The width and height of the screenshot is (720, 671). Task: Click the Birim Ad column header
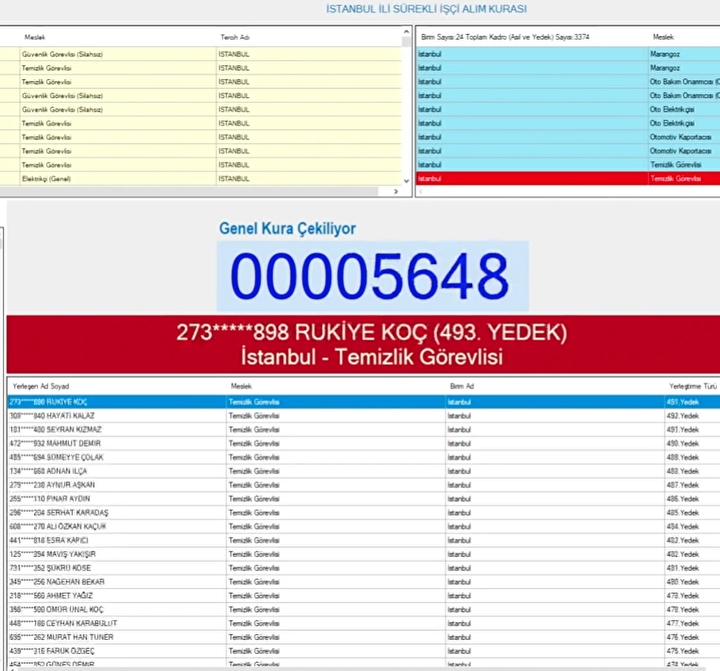point(462,386)
